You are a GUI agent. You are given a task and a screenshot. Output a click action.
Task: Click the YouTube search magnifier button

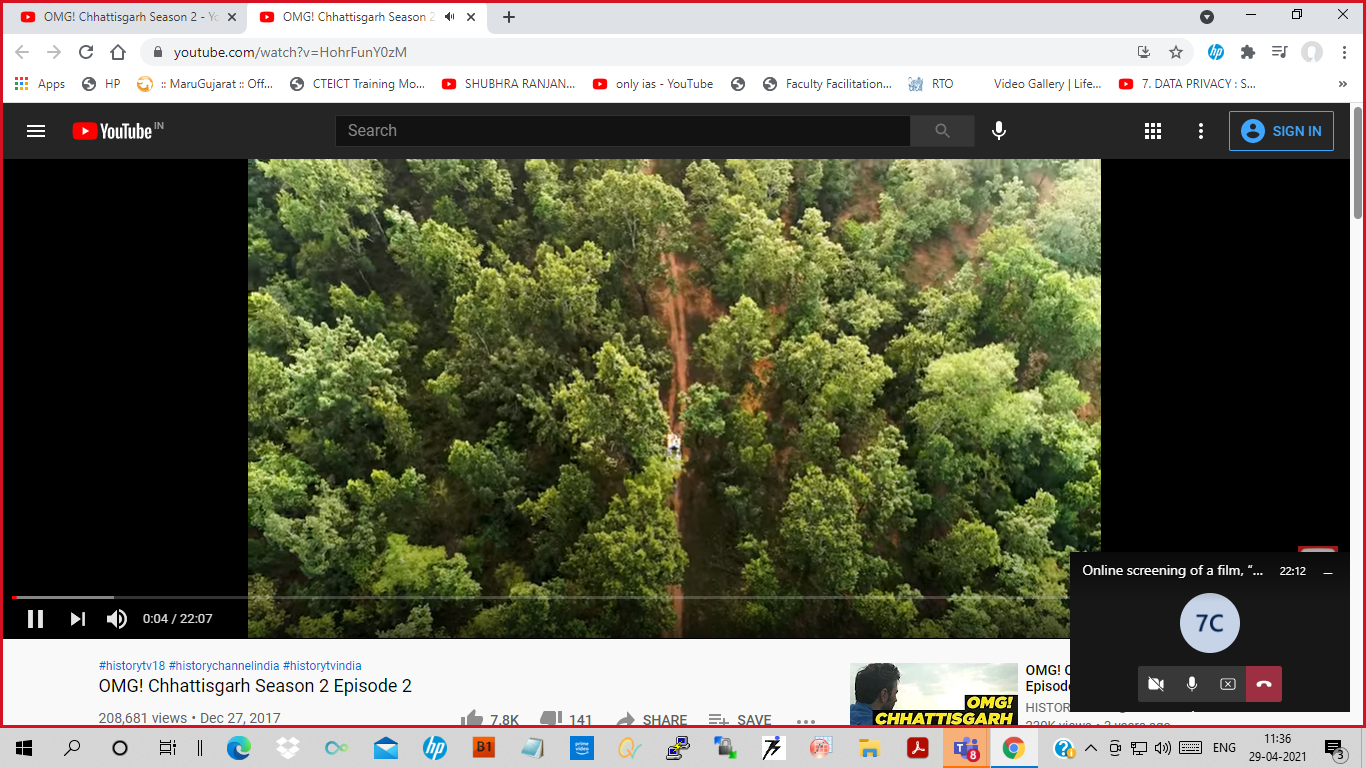click(942, 131)
